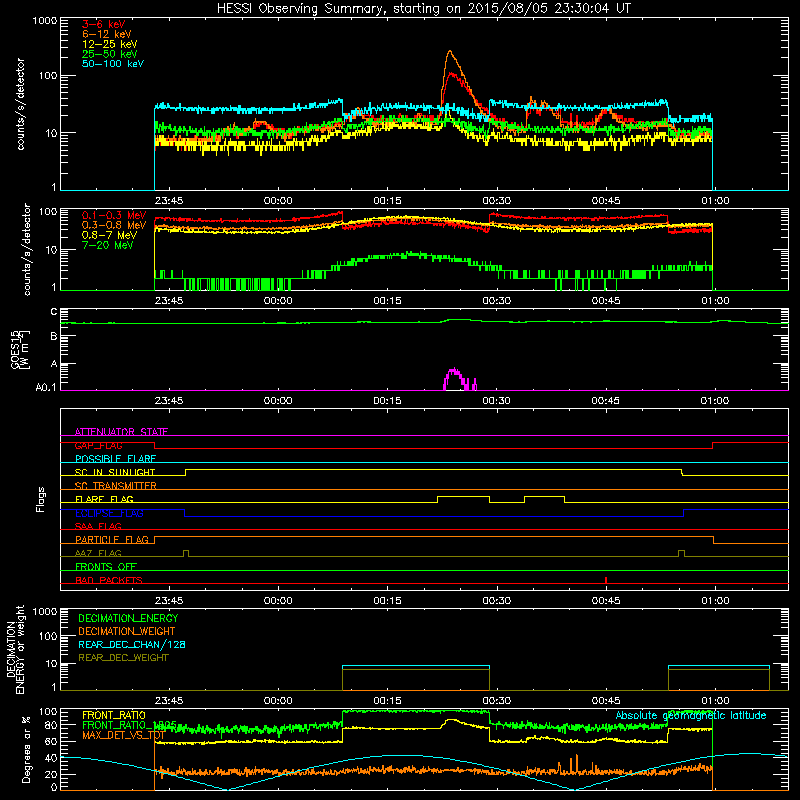Select the SC_TRANSMITTER flag label
This screenshot has height=800, width=800.
click(115, 485)
